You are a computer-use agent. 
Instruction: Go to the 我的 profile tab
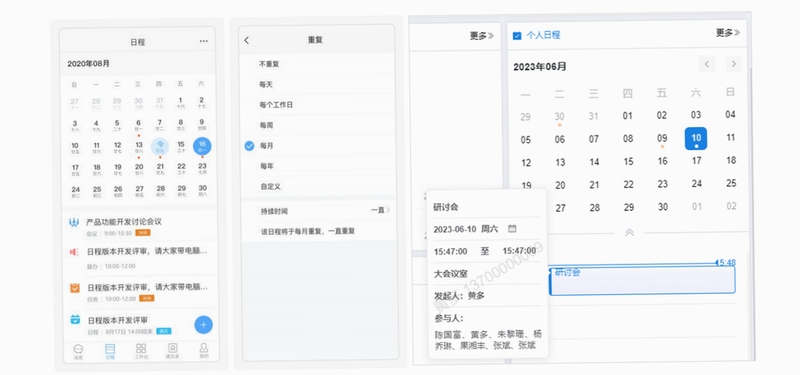coord(204,352)
